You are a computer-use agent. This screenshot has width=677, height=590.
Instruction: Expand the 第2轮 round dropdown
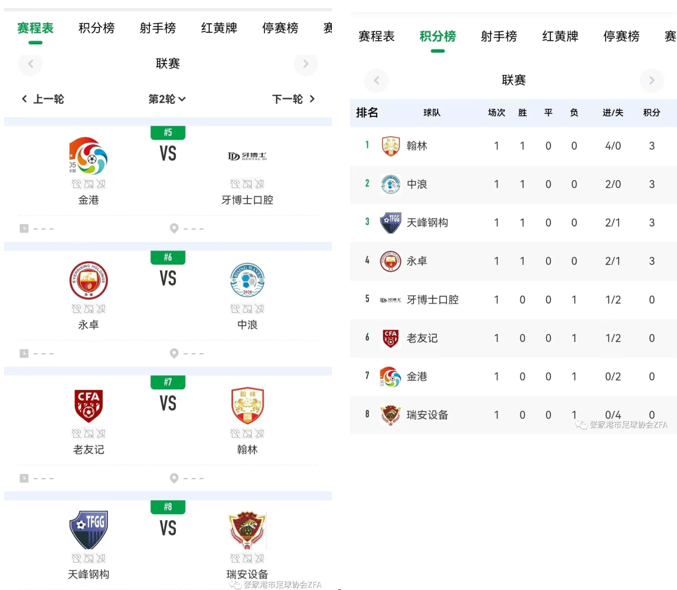(167, 99)
